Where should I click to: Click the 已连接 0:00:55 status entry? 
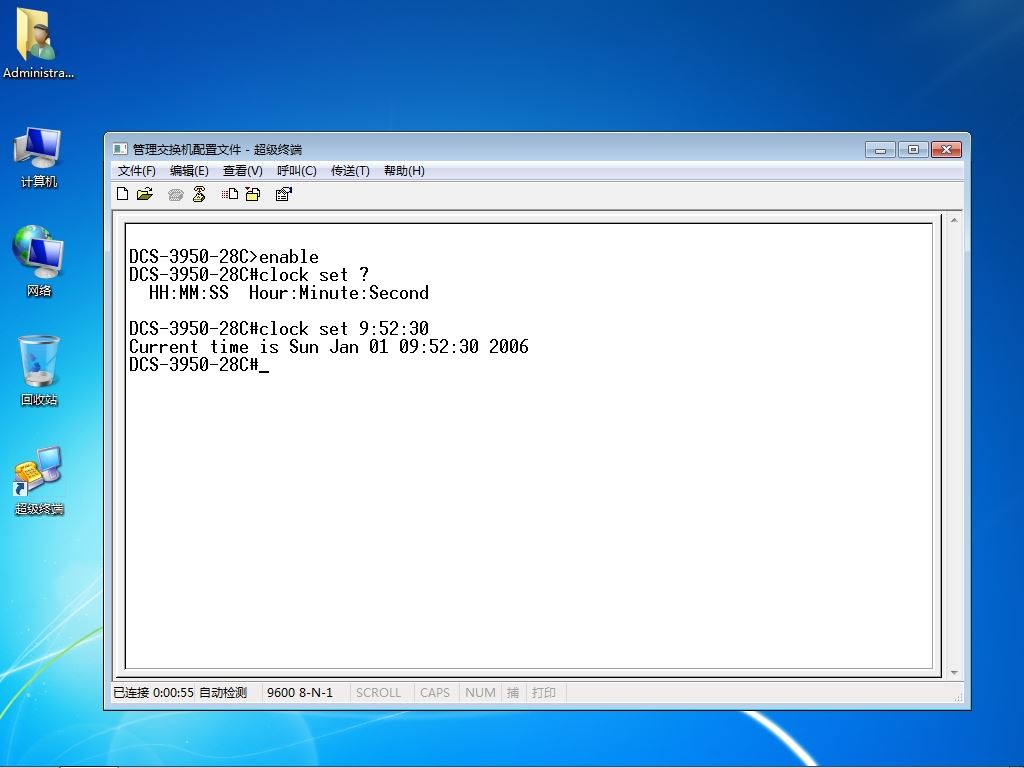click(153, 692)
